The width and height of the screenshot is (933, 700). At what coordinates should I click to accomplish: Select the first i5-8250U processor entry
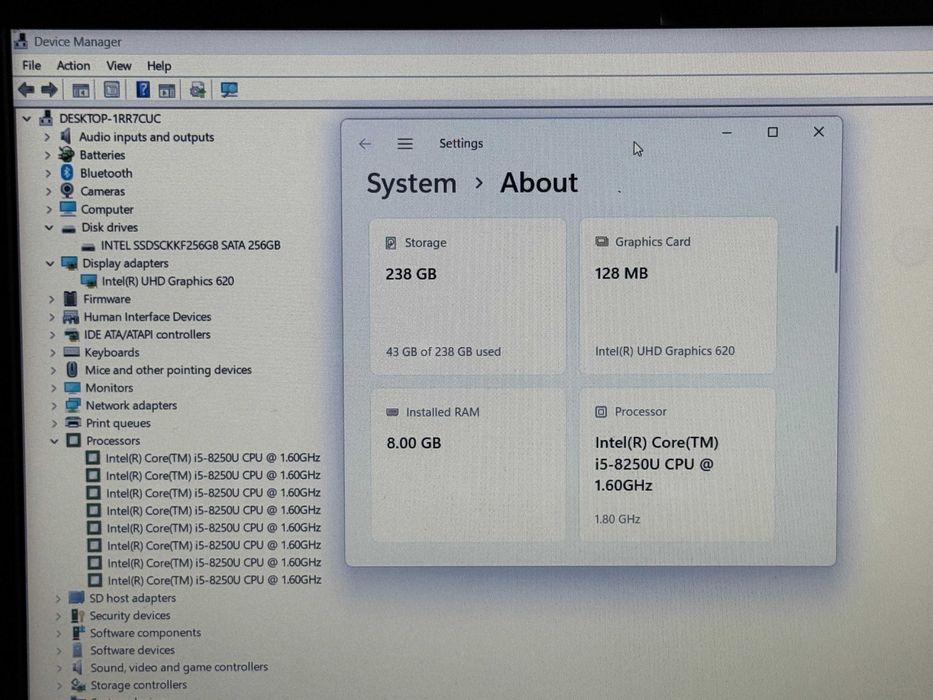point(213,458)
